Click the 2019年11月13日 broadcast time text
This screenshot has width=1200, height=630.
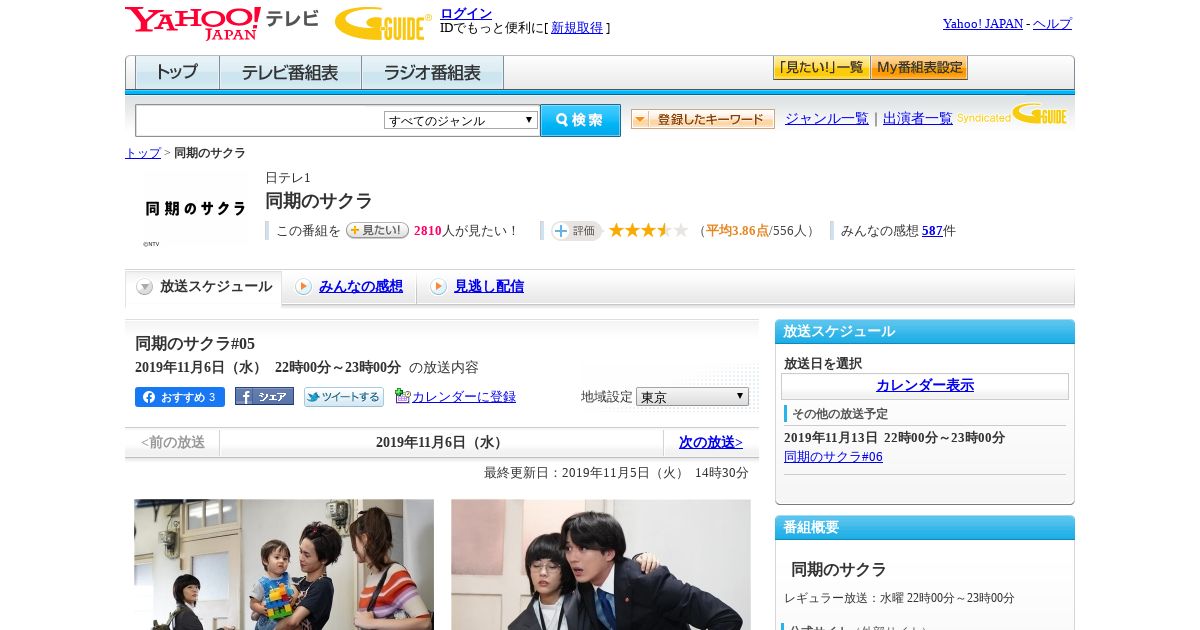[x=894, y=438]
